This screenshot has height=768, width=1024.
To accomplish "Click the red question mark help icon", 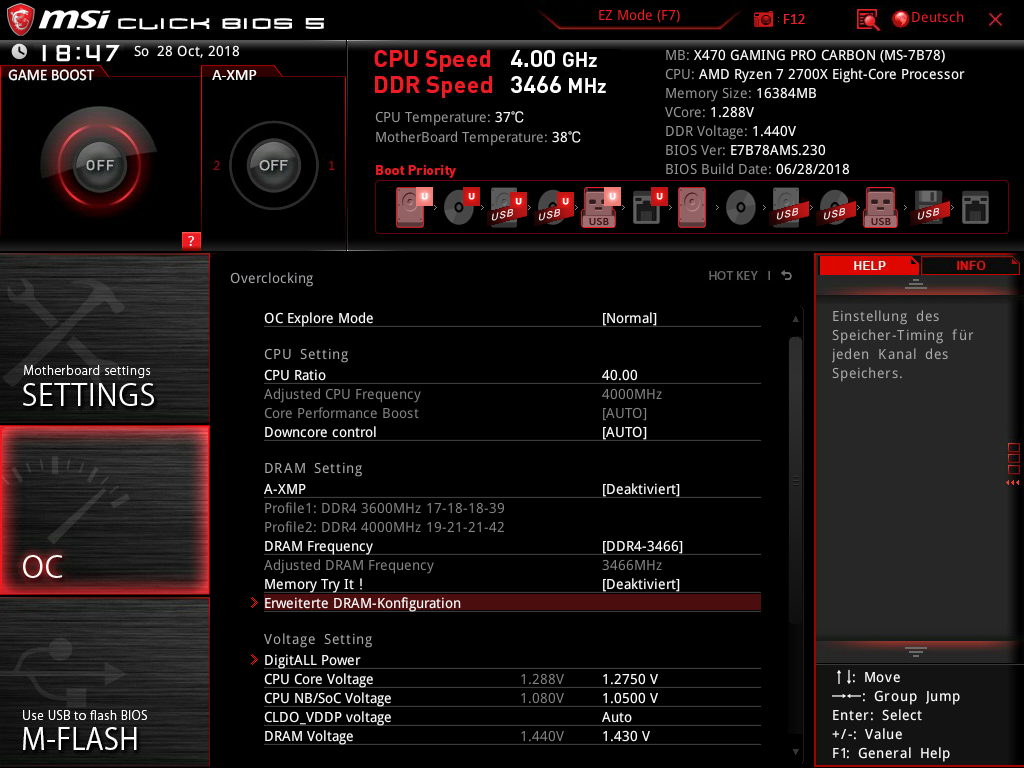I will click(191, 240).
